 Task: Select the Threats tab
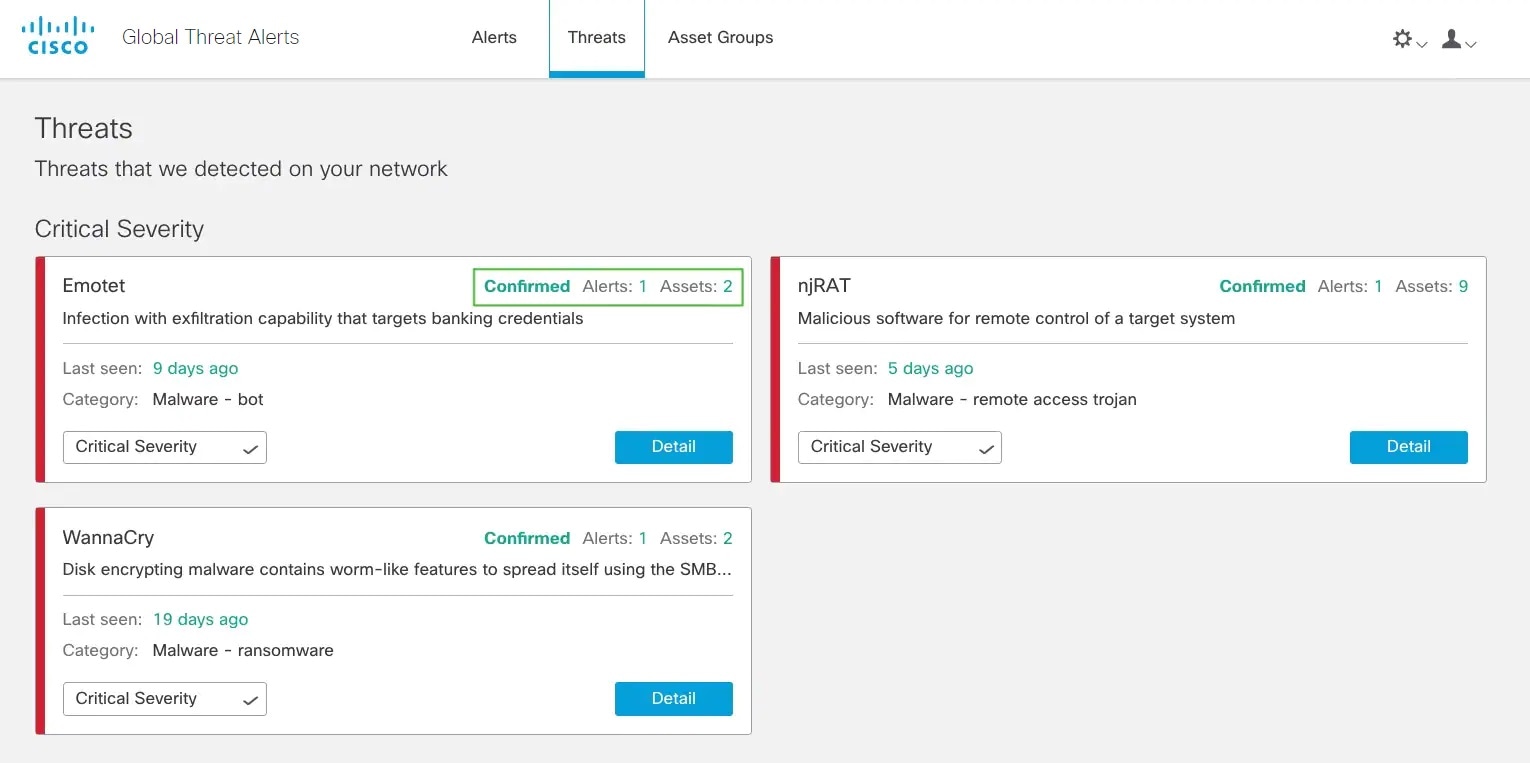[x=597, y=37]
